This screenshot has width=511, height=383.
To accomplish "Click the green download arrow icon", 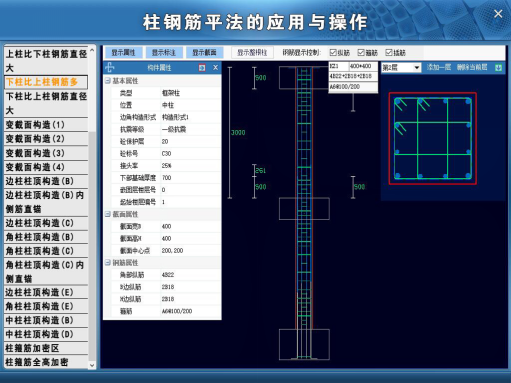I will point(499,68).
